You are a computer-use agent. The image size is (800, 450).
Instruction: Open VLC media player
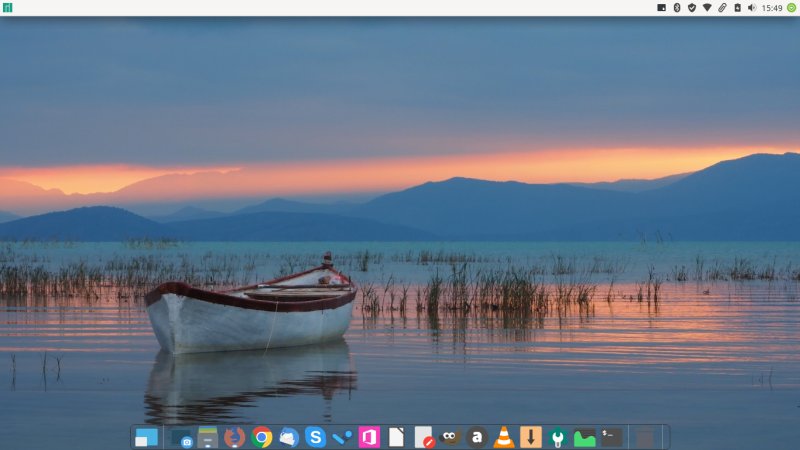pyautogui.click(x=504, y=437)
